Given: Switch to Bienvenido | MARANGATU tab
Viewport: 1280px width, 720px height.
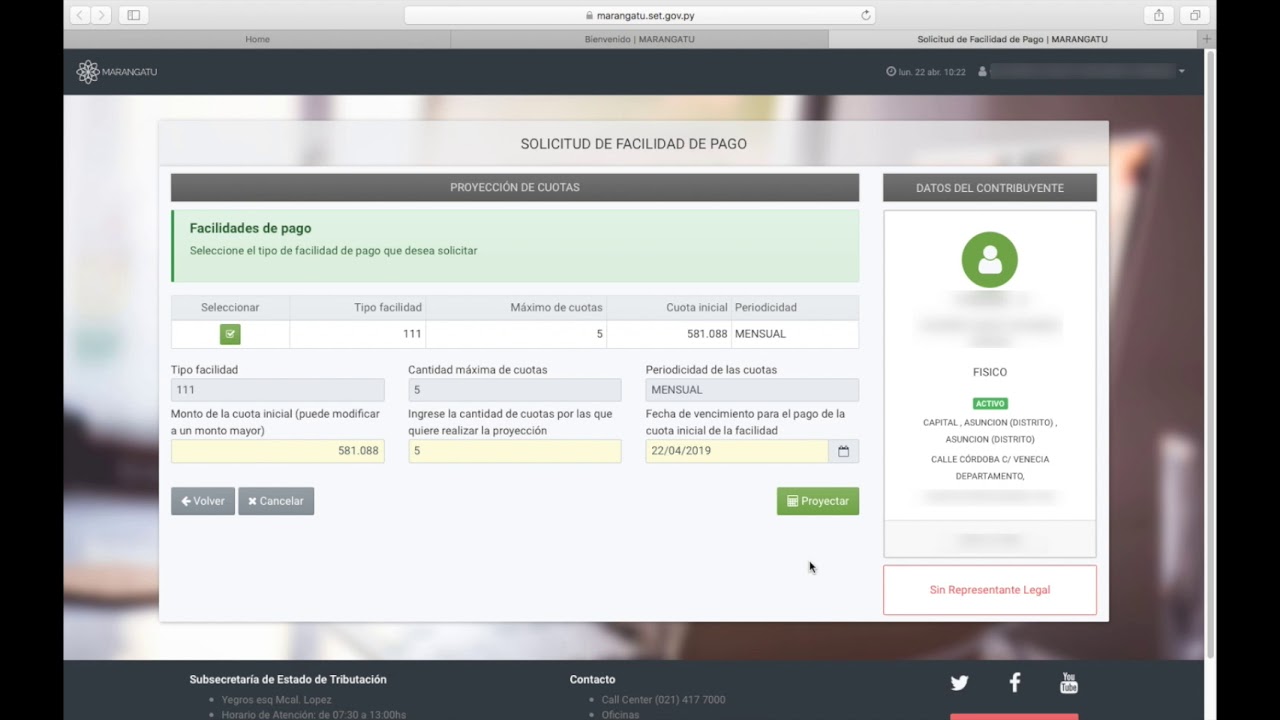Looking at the screenshot, I should pos(639,39).
